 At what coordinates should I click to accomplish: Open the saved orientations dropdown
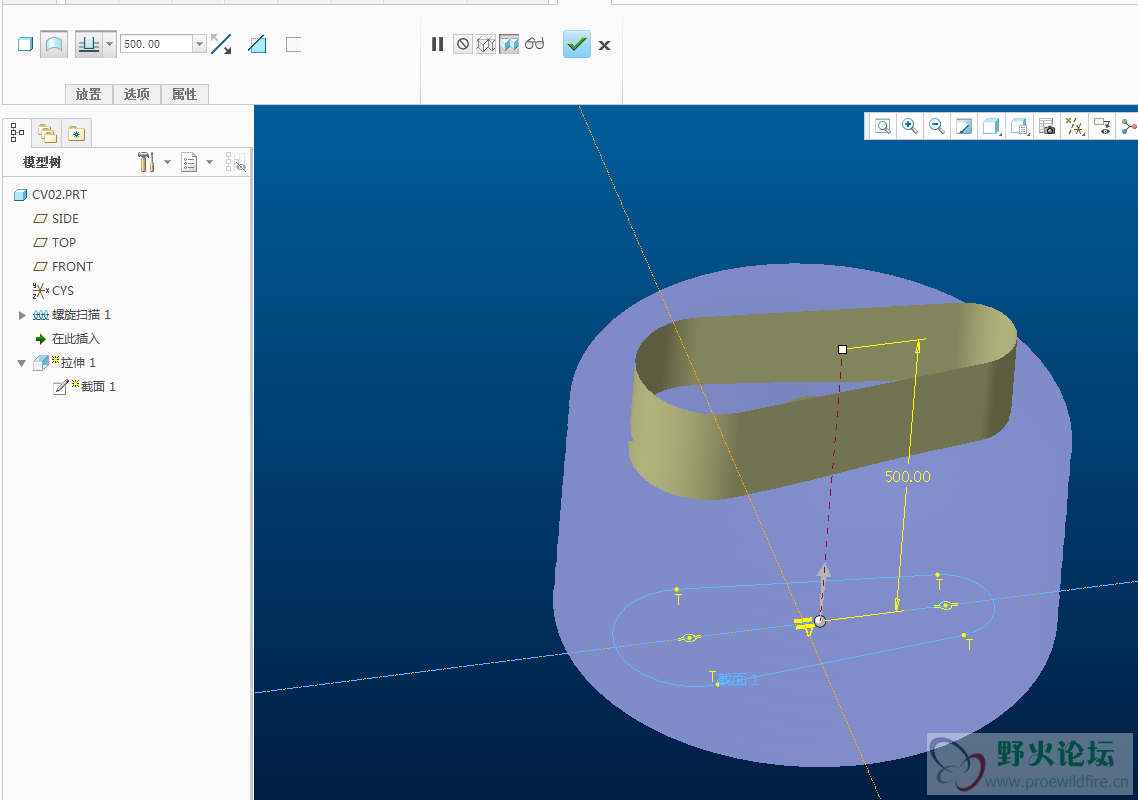(x=1019, y=126)
